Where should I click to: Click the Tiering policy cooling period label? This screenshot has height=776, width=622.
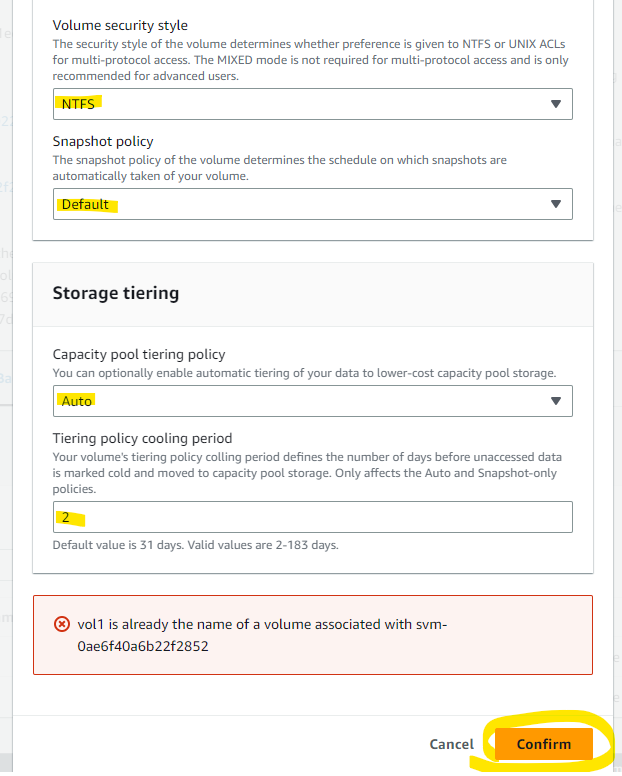point(142,437)
